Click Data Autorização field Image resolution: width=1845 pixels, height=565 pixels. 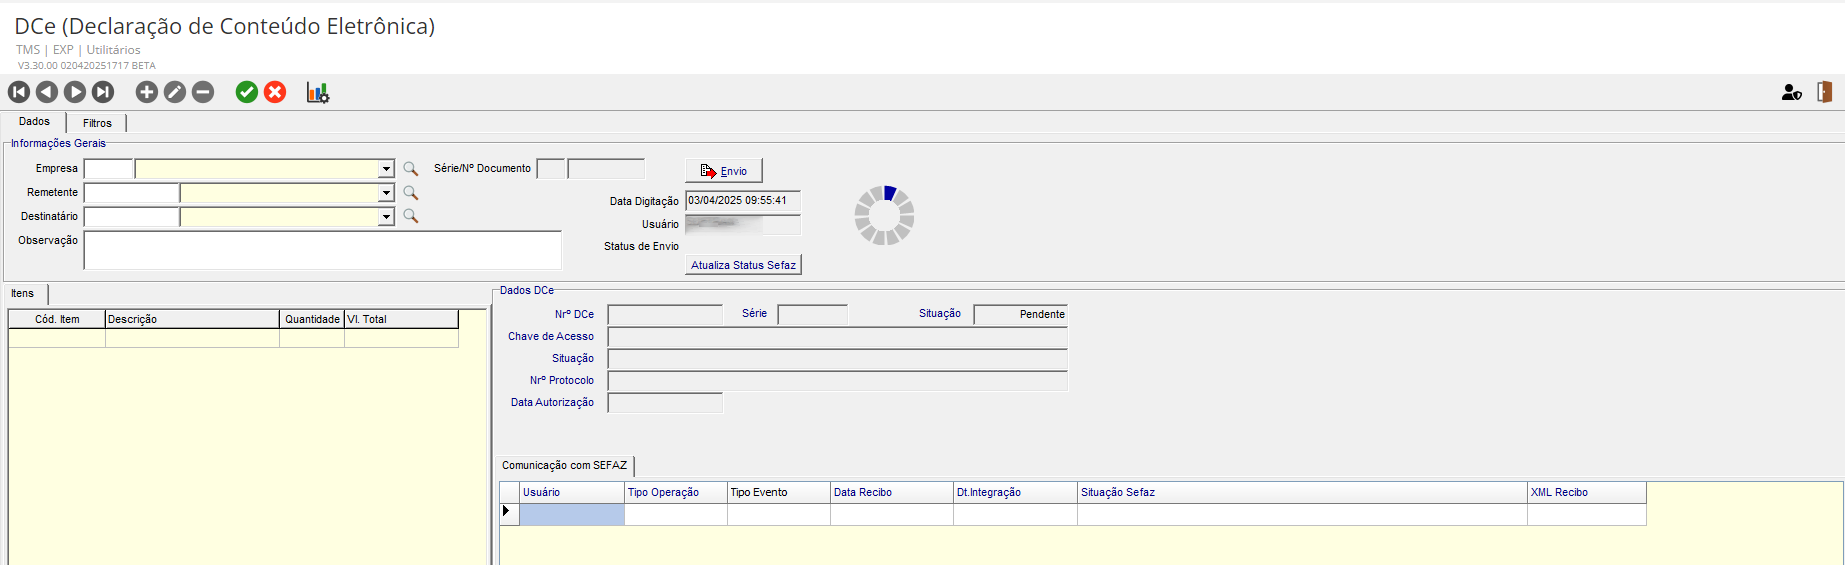tap(665, 403)
